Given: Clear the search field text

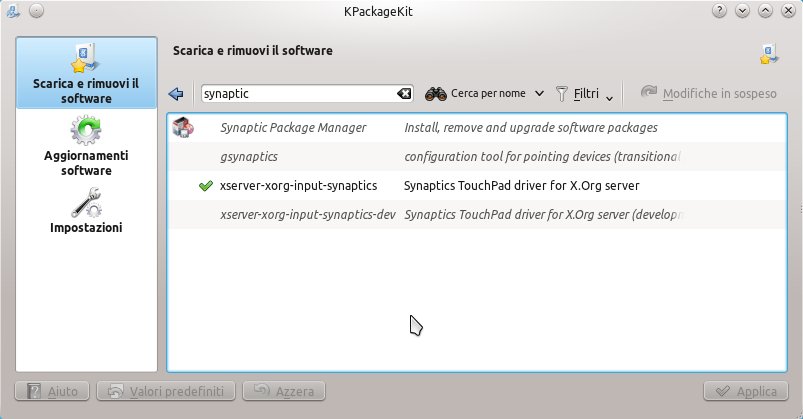Looking at the screenshot, I should pos(404,94).
